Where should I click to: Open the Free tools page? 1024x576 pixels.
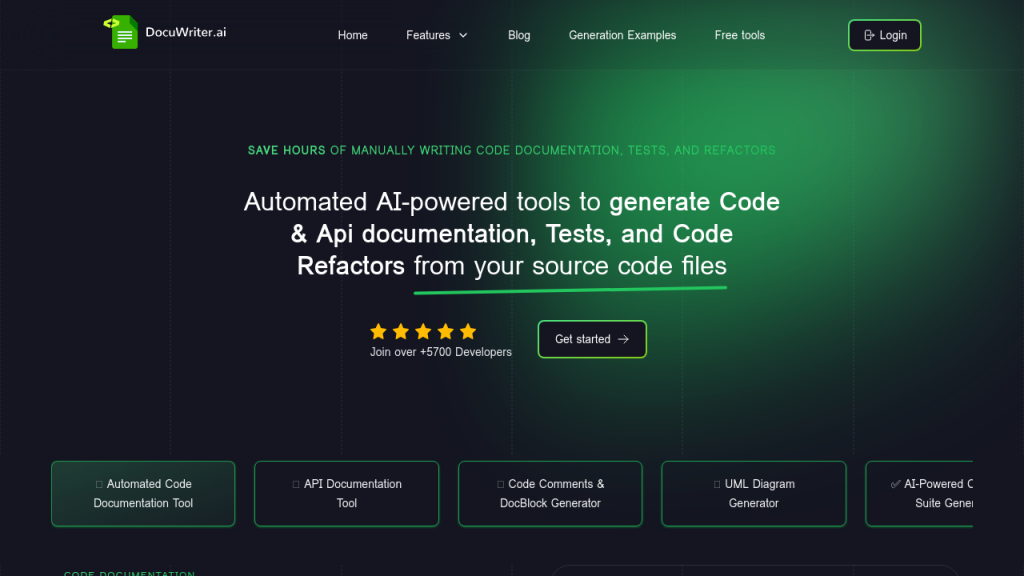click(740, 35)
